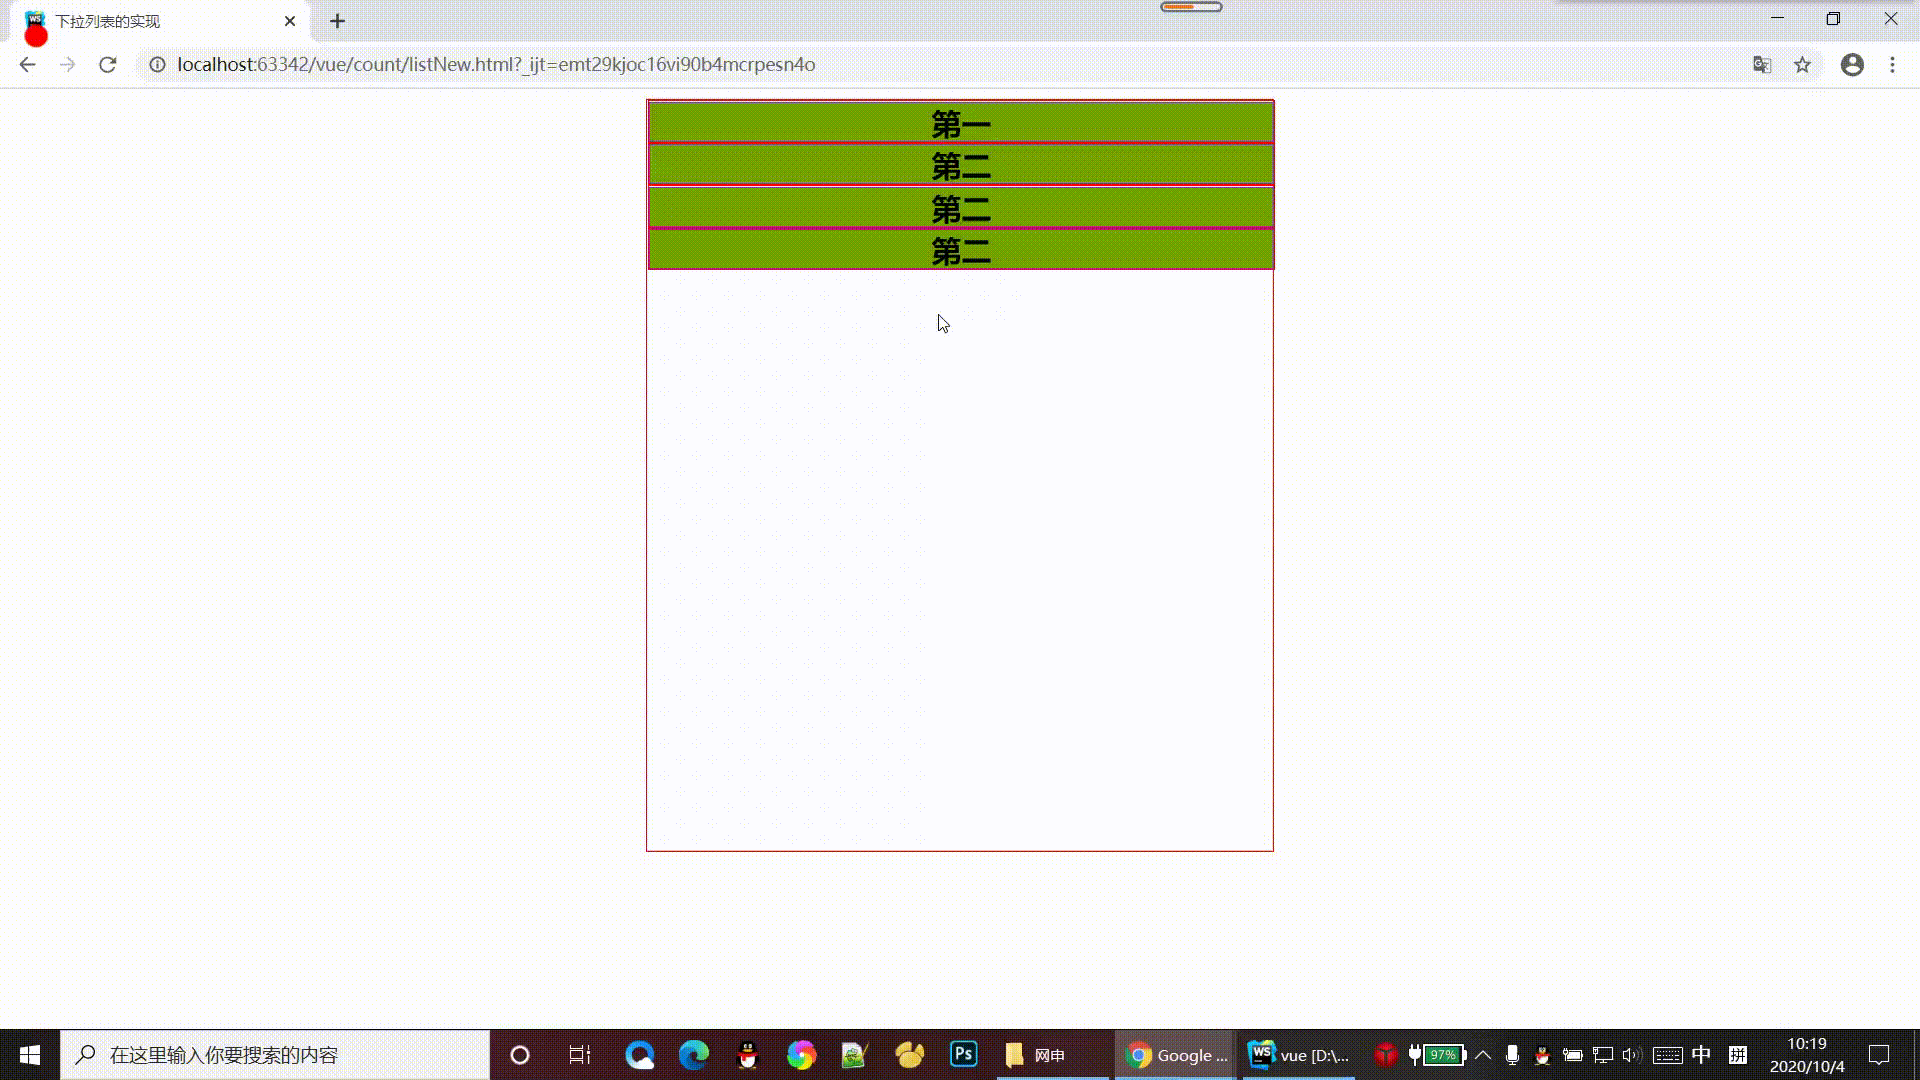View site information icon in address bar
Screen dimensions: 1920x1080
pos(157,65)
